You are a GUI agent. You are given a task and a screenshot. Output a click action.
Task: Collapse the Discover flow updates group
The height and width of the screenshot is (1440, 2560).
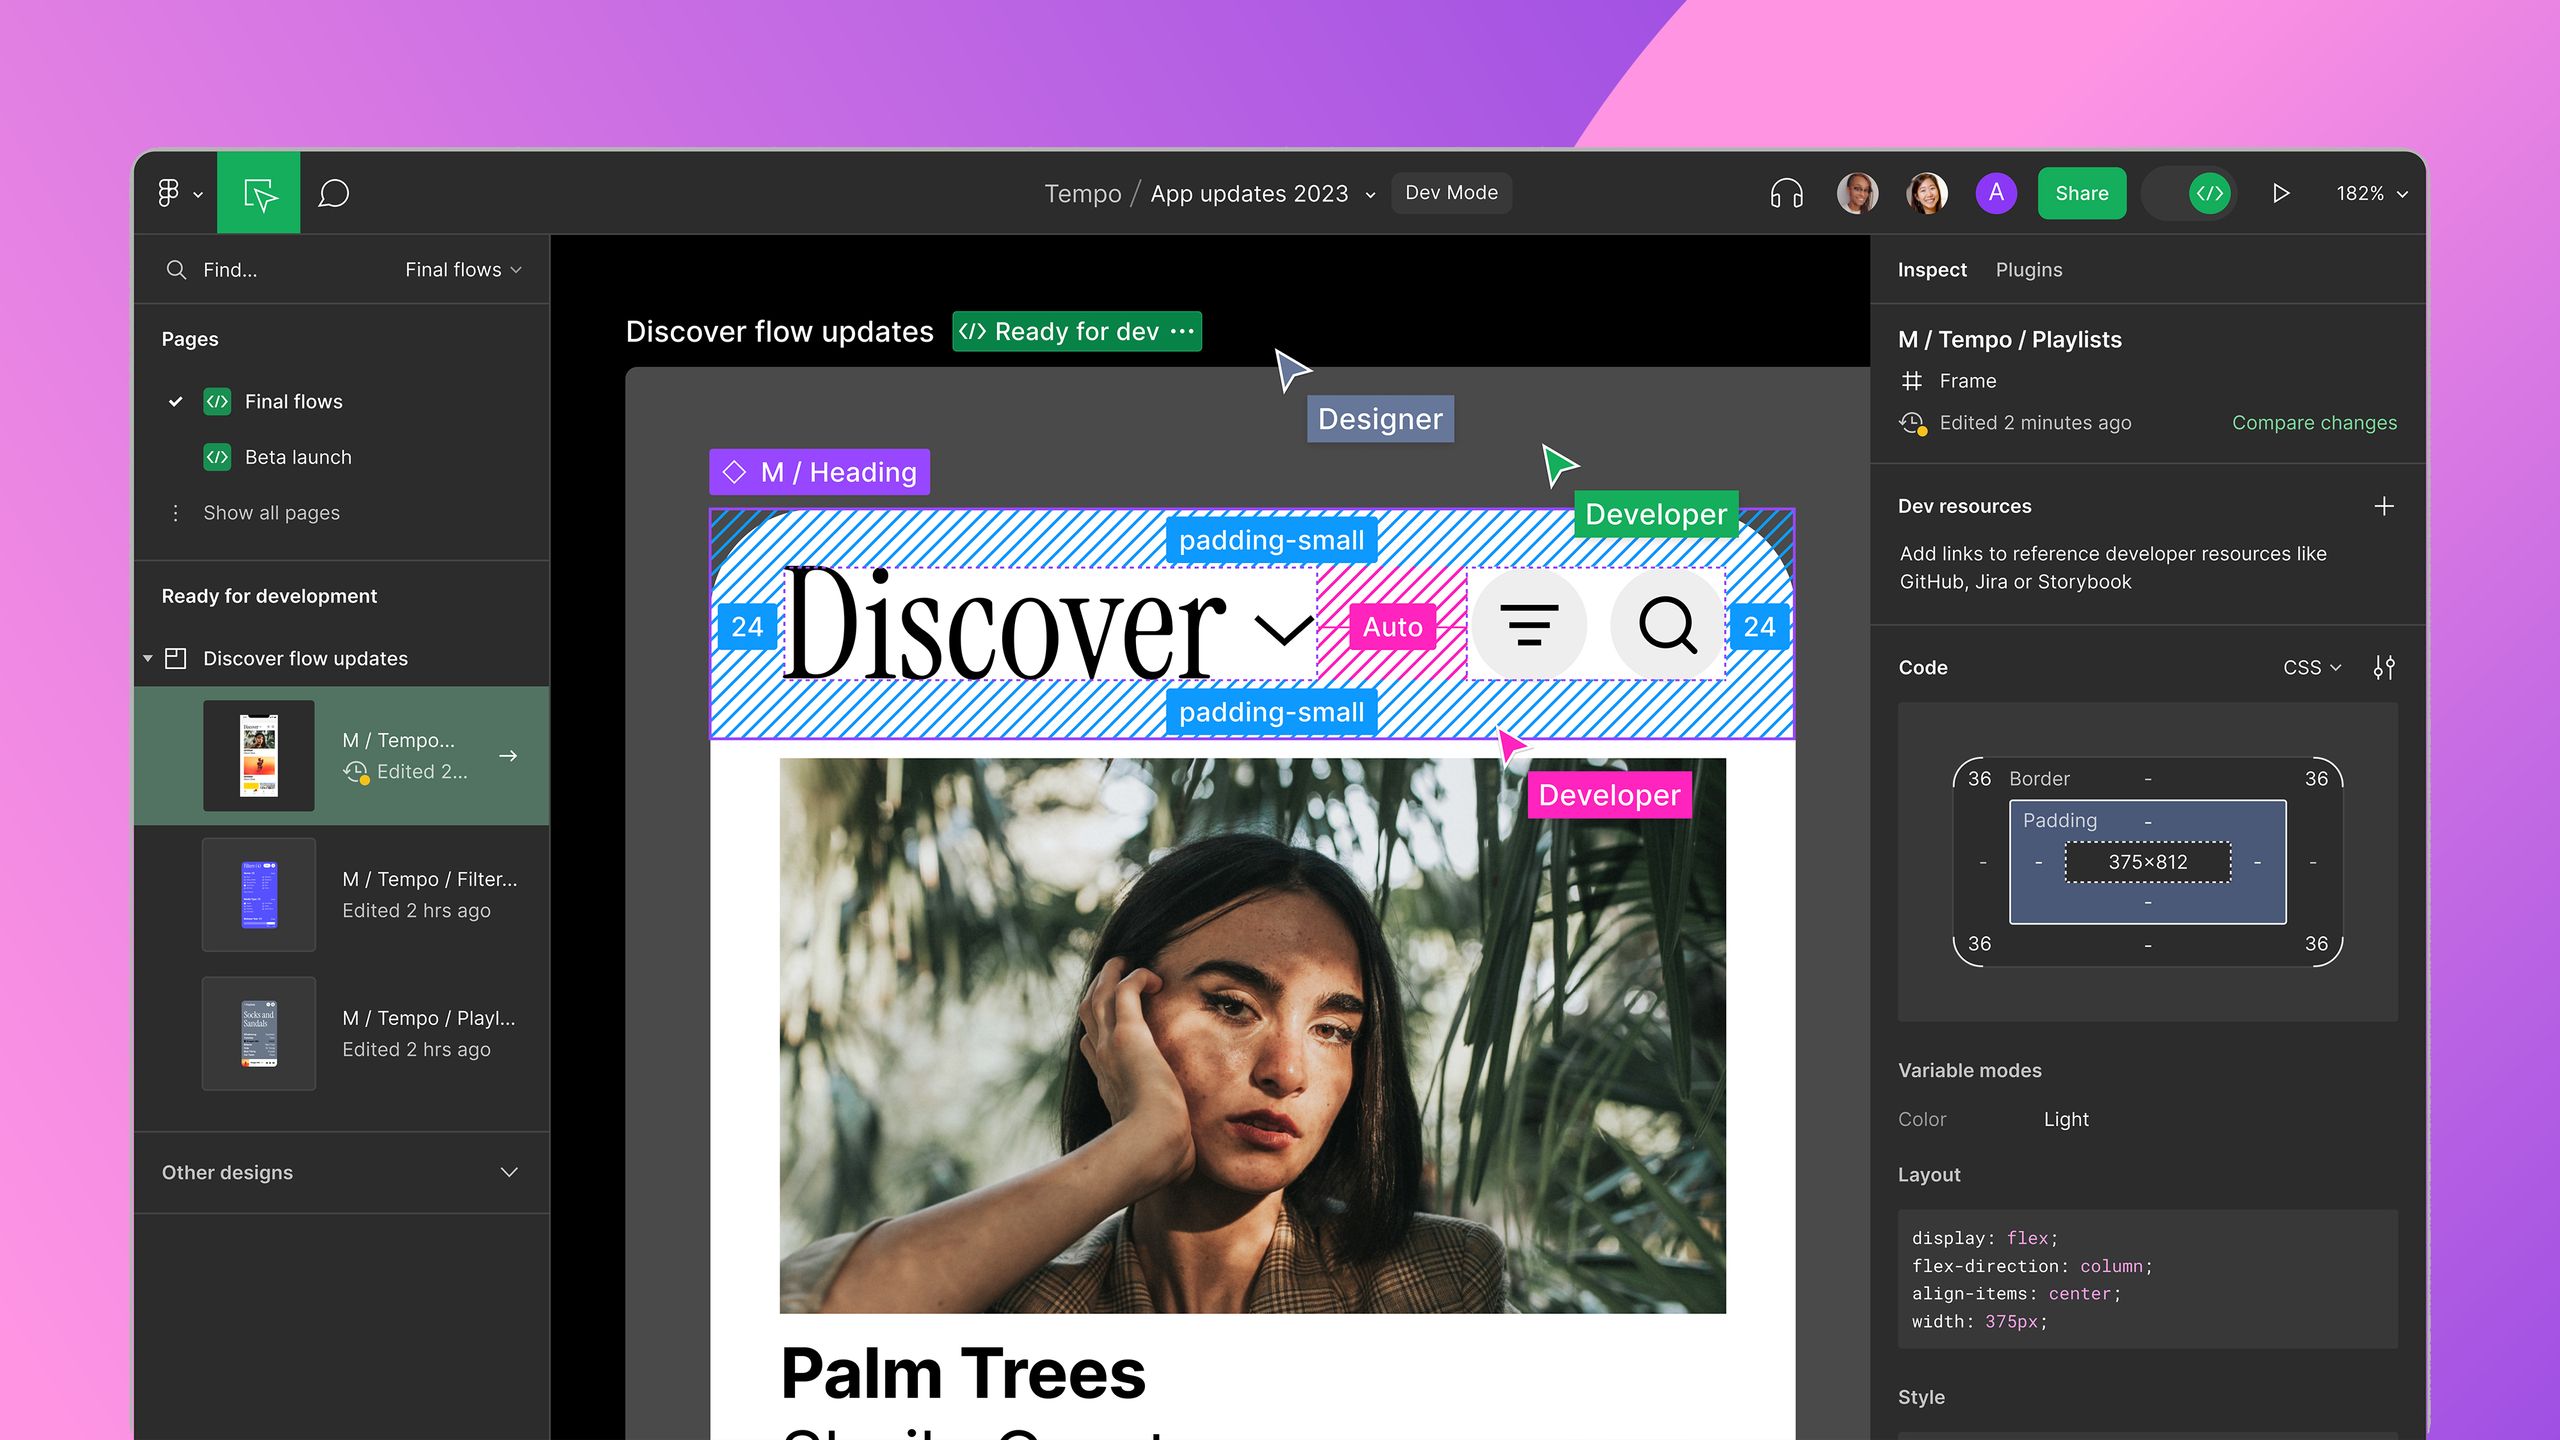(x=148, y=658)
